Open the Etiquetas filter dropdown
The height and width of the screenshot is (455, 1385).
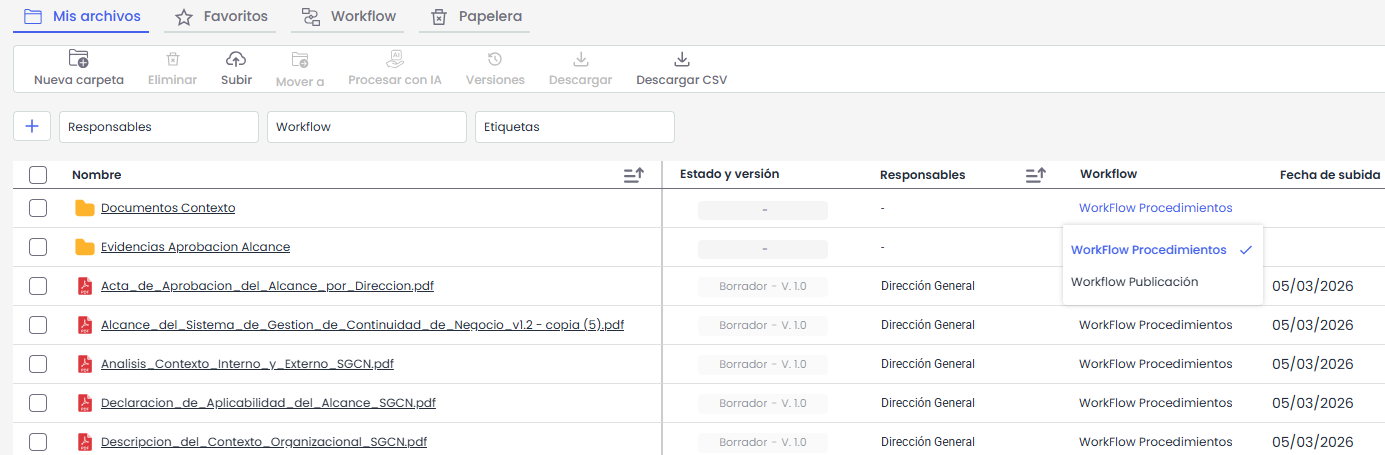[574, 127]
